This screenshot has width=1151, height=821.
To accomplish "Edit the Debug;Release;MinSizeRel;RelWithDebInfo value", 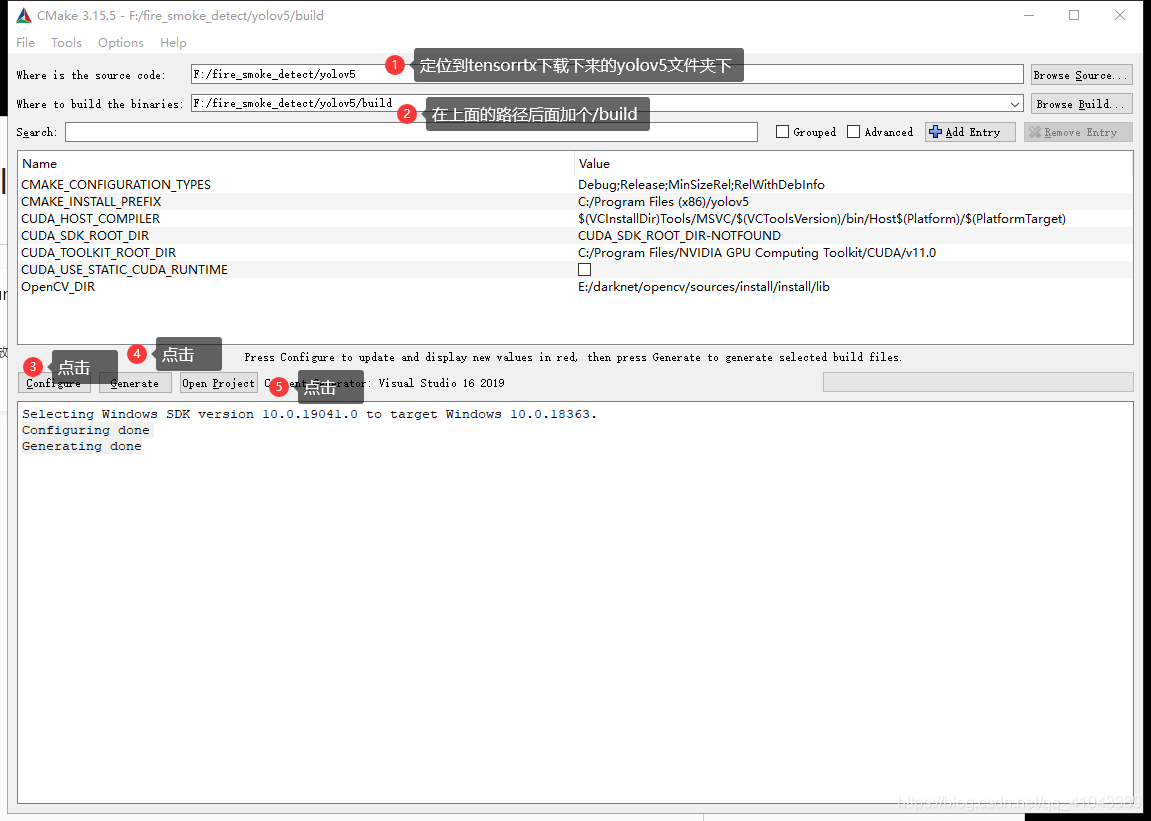I will [x=701, y=184].
